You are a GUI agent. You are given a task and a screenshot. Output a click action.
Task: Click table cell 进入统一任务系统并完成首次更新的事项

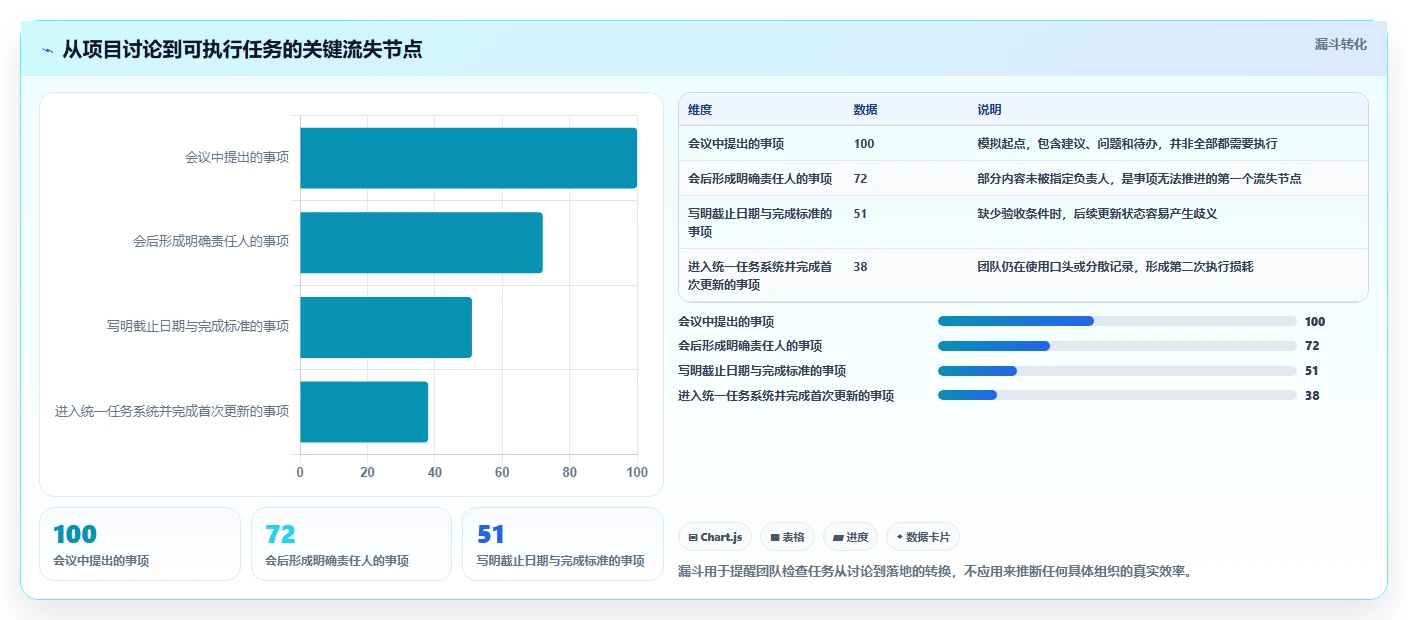760,275
